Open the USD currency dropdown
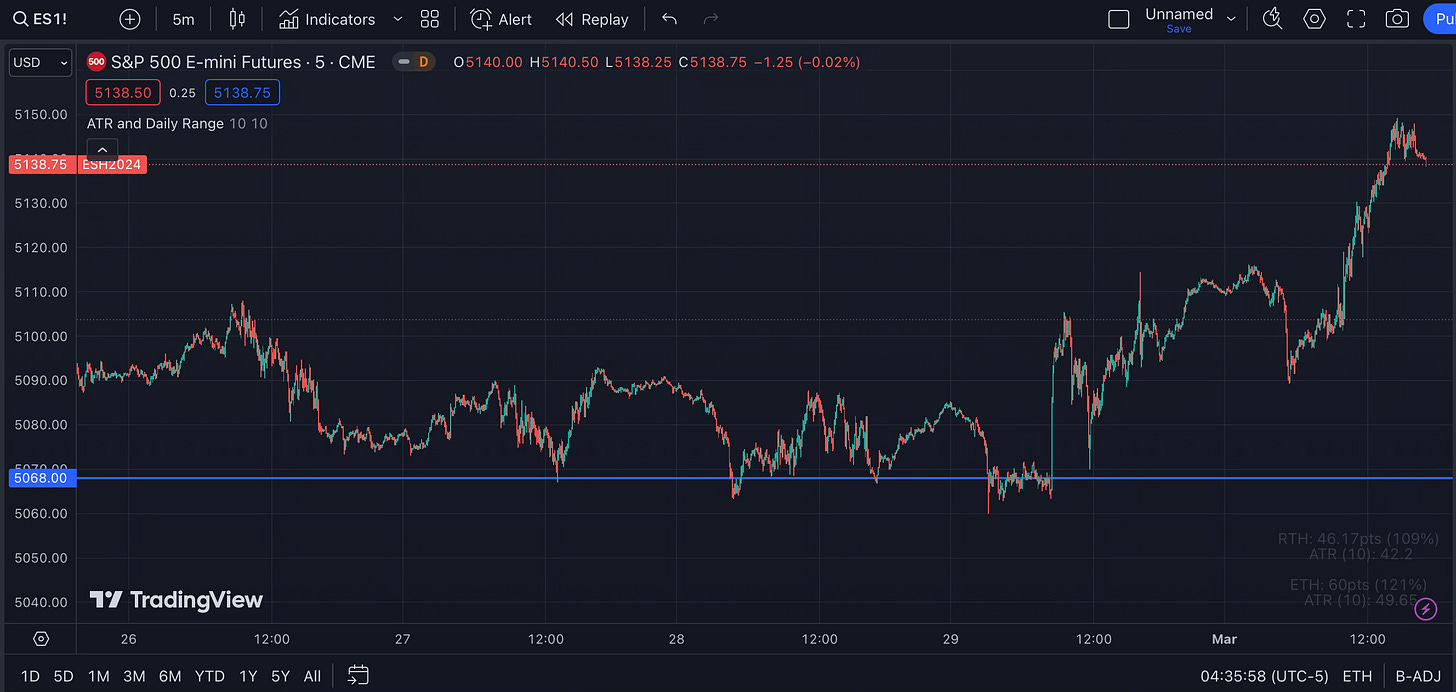Viewport: 1456px width, 692px height. point(40,63)
